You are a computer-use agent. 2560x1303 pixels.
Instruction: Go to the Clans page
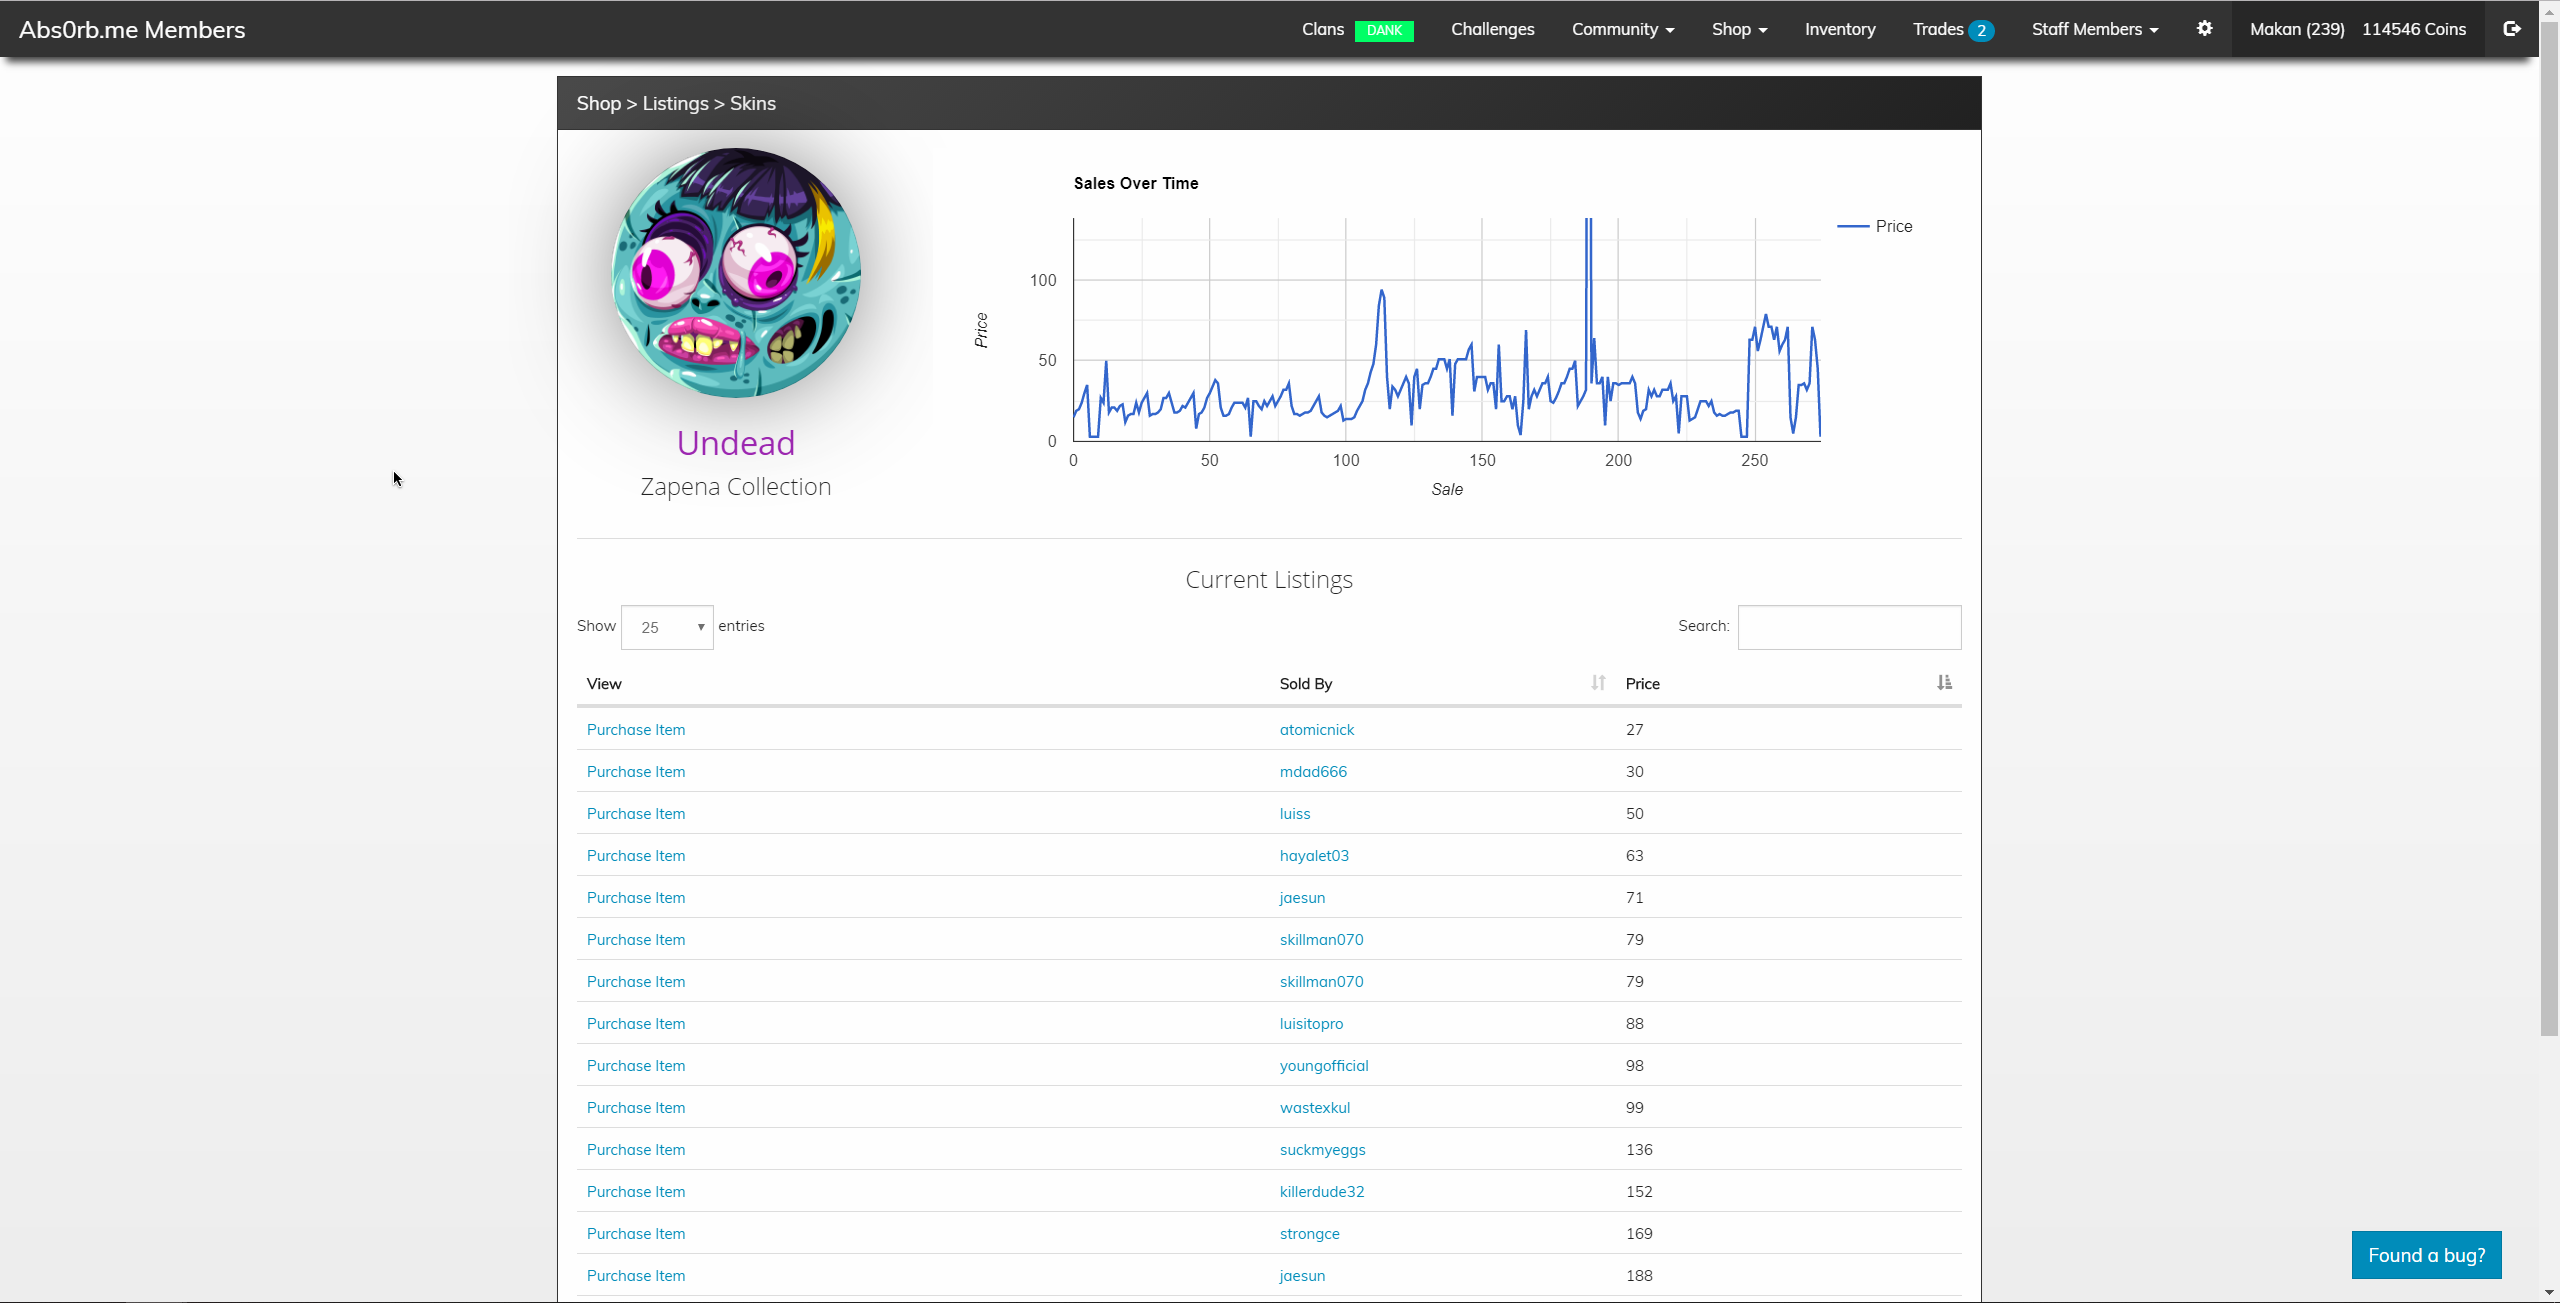coord(1322,29)
